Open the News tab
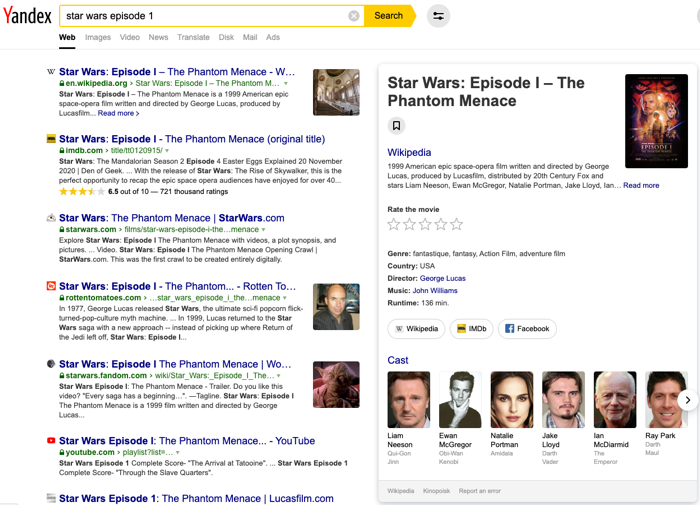 [158, 37]
